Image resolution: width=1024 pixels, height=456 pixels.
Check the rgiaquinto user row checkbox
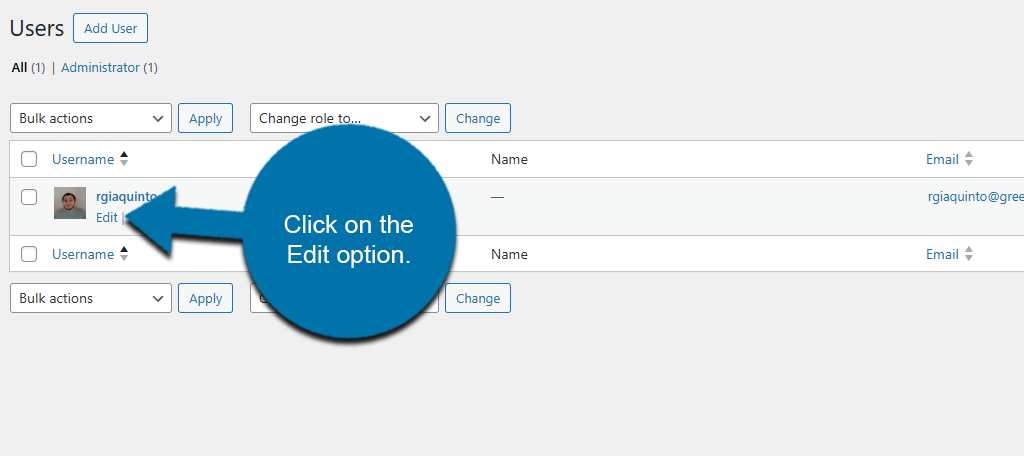[x=29, y=197]
